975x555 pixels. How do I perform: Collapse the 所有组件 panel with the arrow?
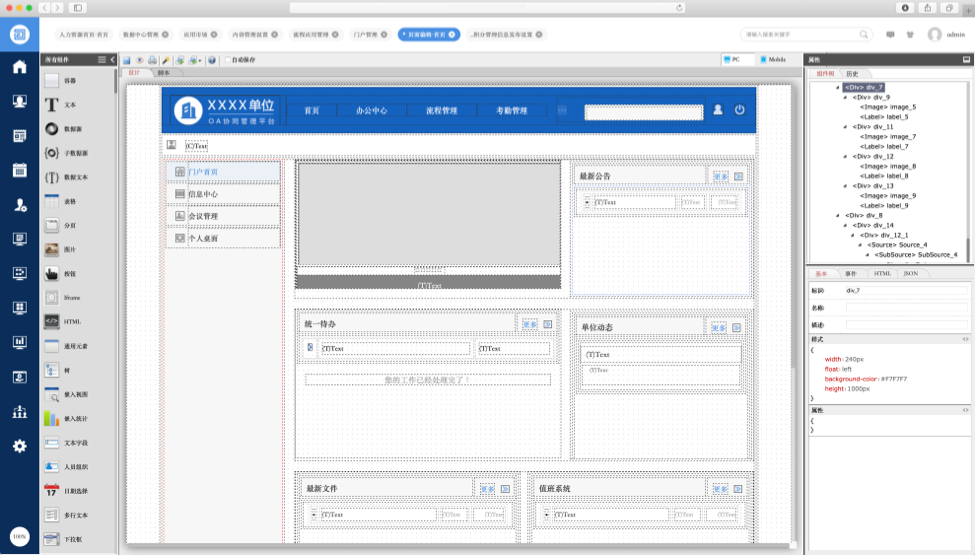[111, 60]
